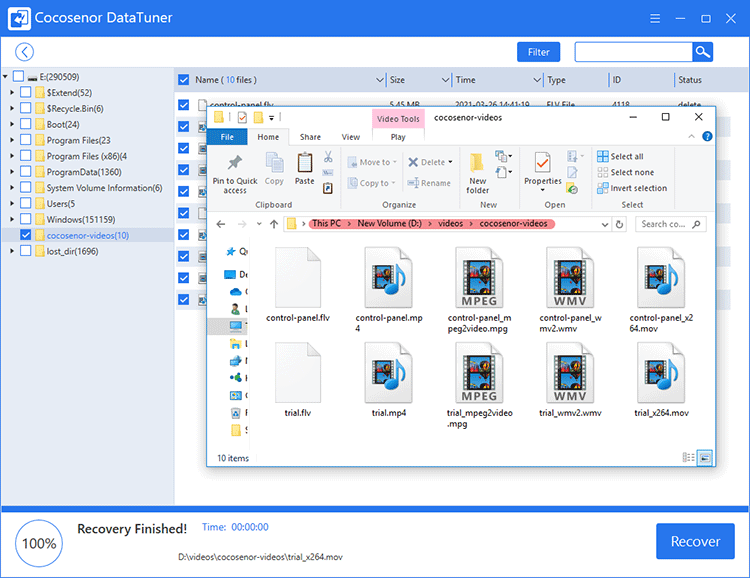Click the Recover button

(x=695, y=541)
